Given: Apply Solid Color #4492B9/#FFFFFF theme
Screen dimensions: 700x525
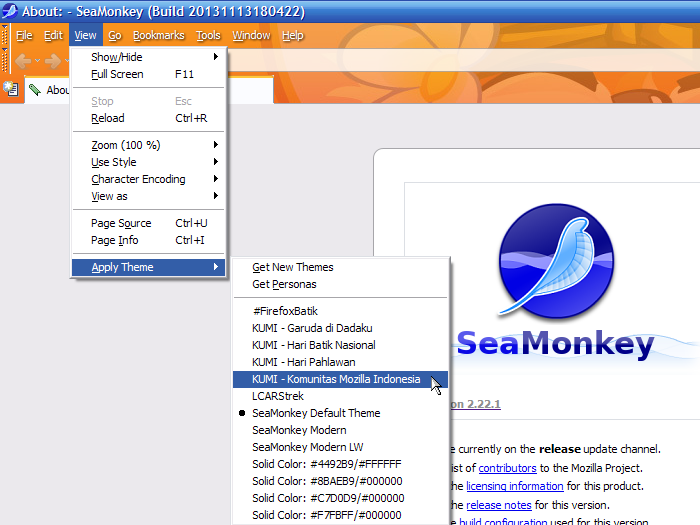Looking at the screenshot, I should pyautogui.click(x=340, y=464).
